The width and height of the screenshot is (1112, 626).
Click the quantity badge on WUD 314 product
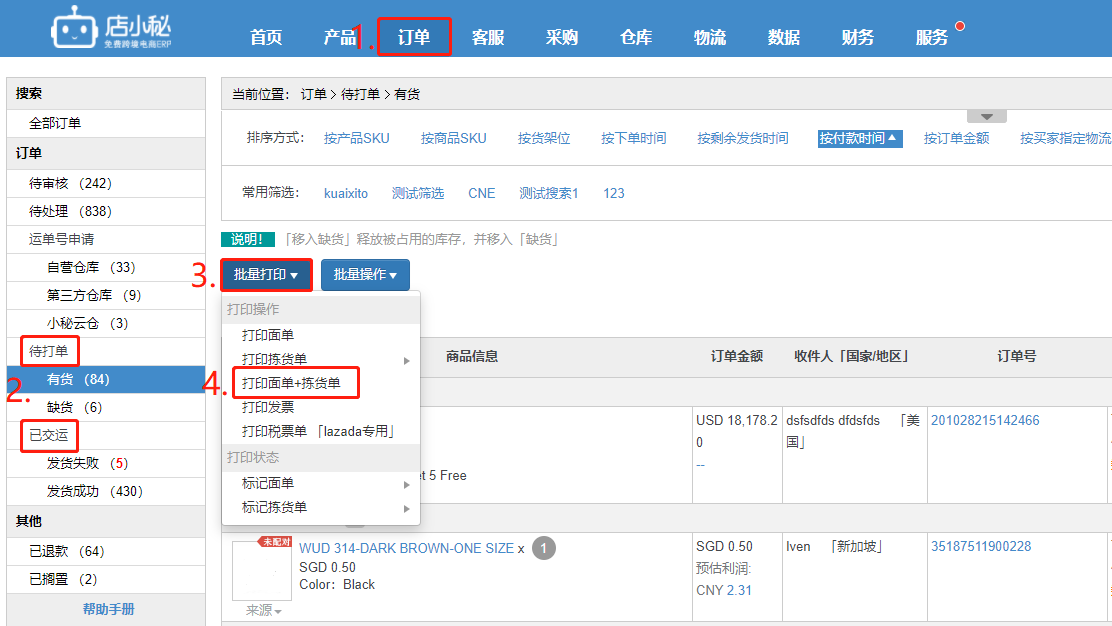coord(544,548)
